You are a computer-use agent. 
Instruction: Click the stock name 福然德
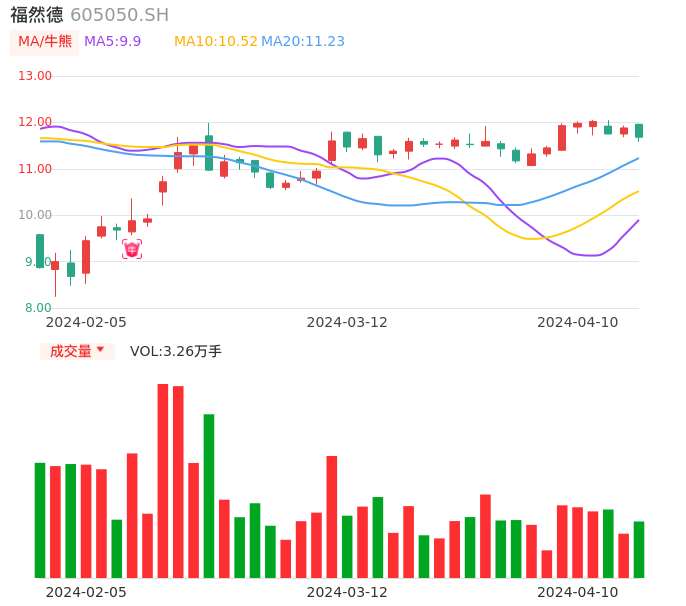pyautogui.click(x=37, y=15)
